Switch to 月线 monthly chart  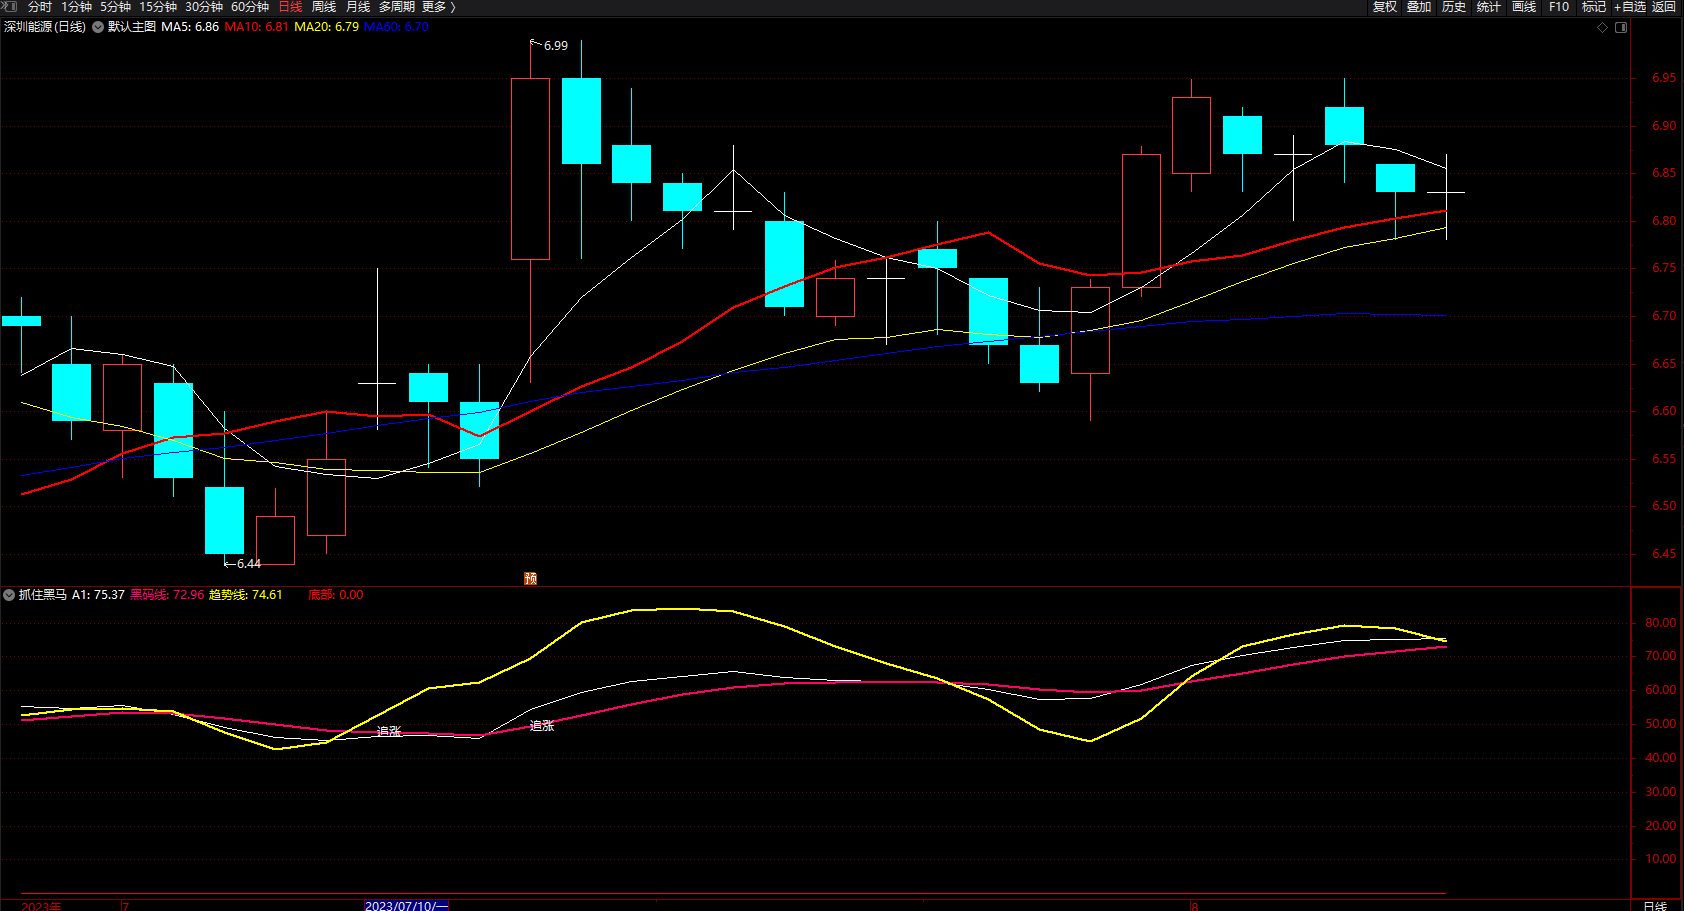(x=358, y=7)
